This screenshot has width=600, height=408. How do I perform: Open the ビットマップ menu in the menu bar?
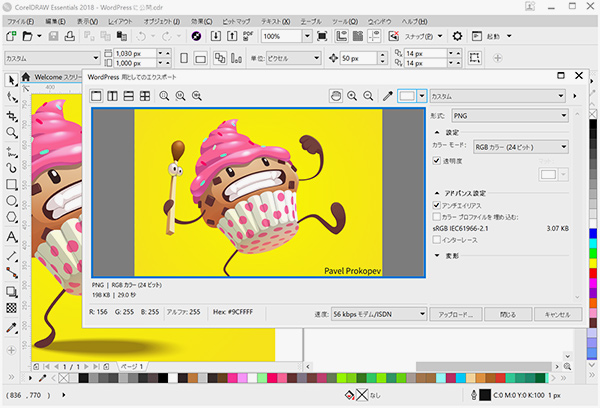(236, 20)
